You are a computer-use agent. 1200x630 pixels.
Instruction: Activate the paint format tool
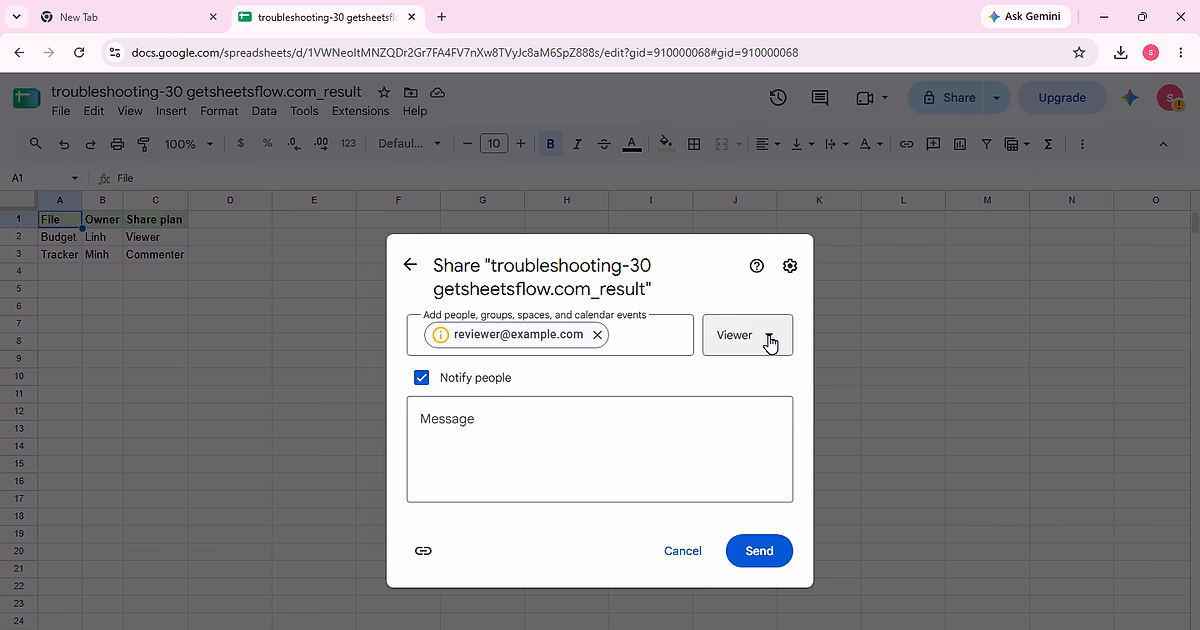143,144
